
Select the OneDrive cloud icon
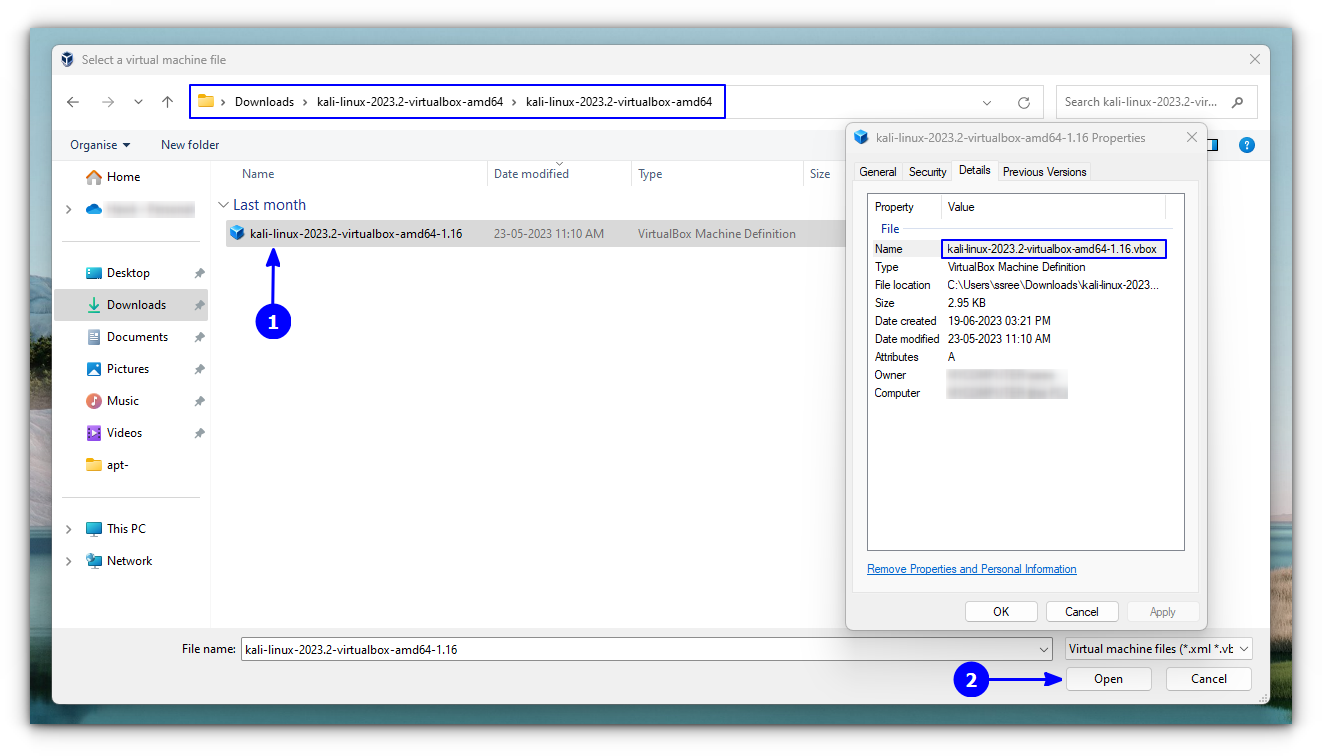(94, 209)
